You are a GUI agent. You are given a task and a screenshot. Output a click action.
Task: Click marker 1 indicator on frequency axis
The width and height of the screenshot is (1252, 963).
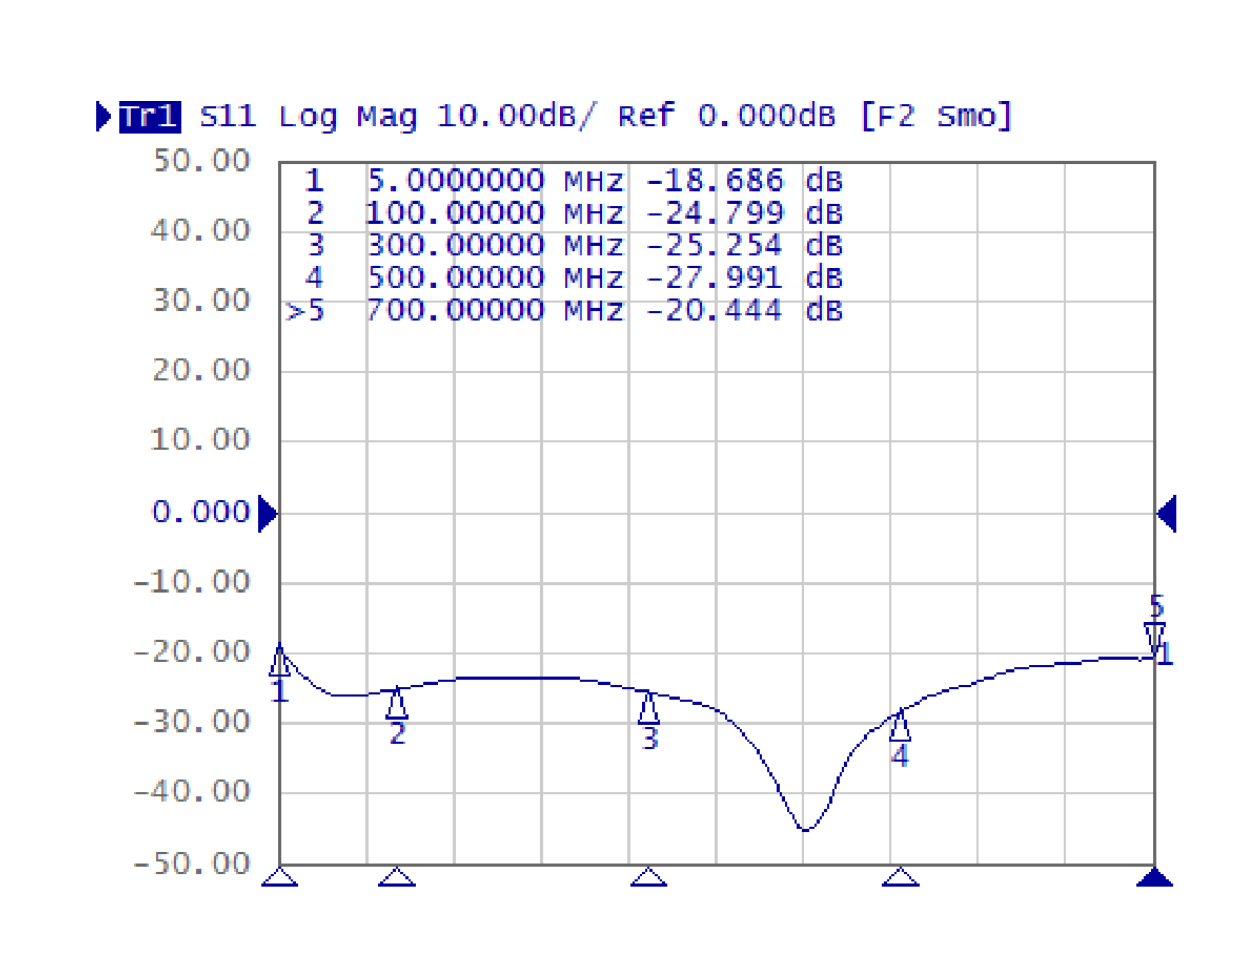click(280, 877)
